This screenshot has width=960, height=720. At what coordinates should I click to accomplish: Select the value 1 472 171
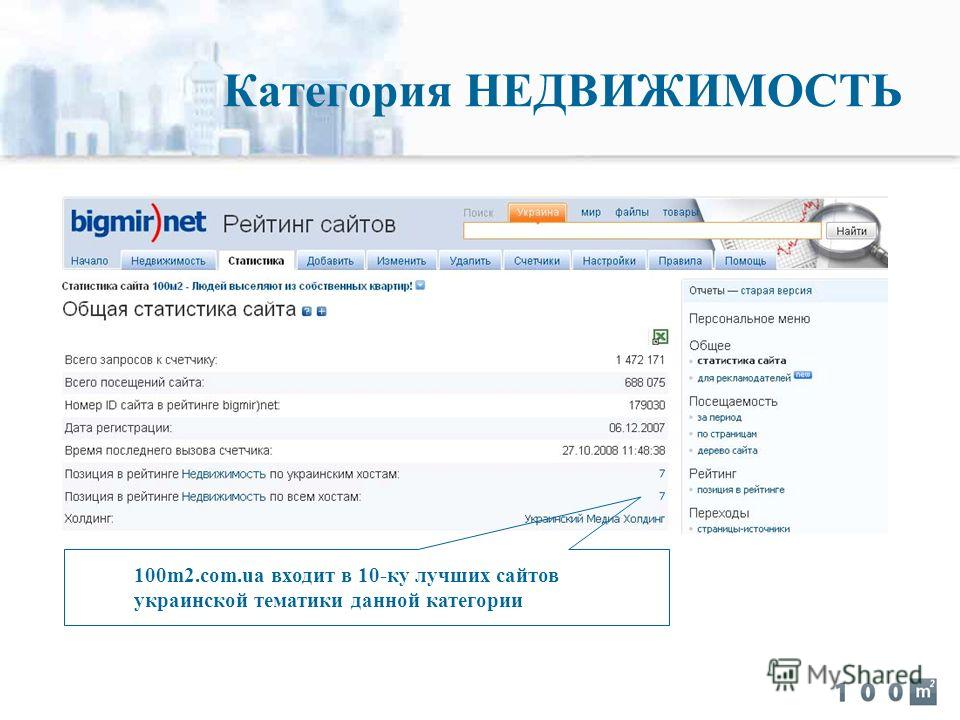point(640,360)
